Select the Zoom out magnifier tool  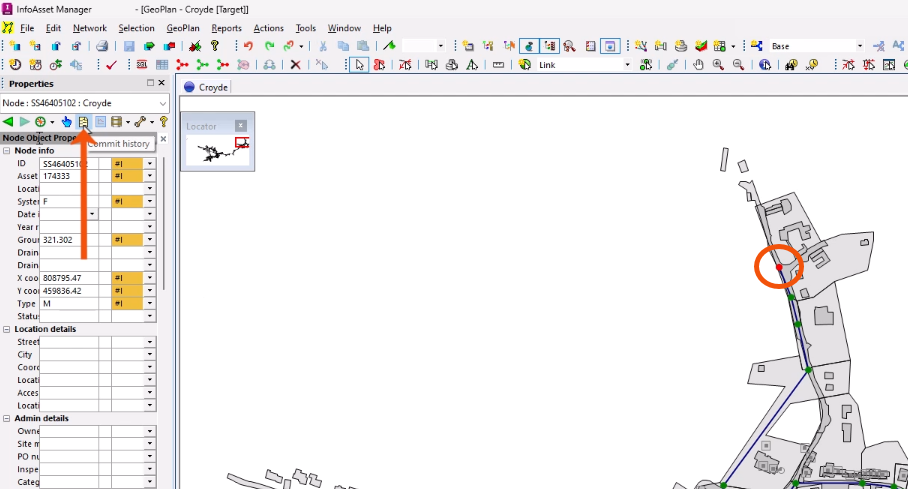tap(738, 65)
